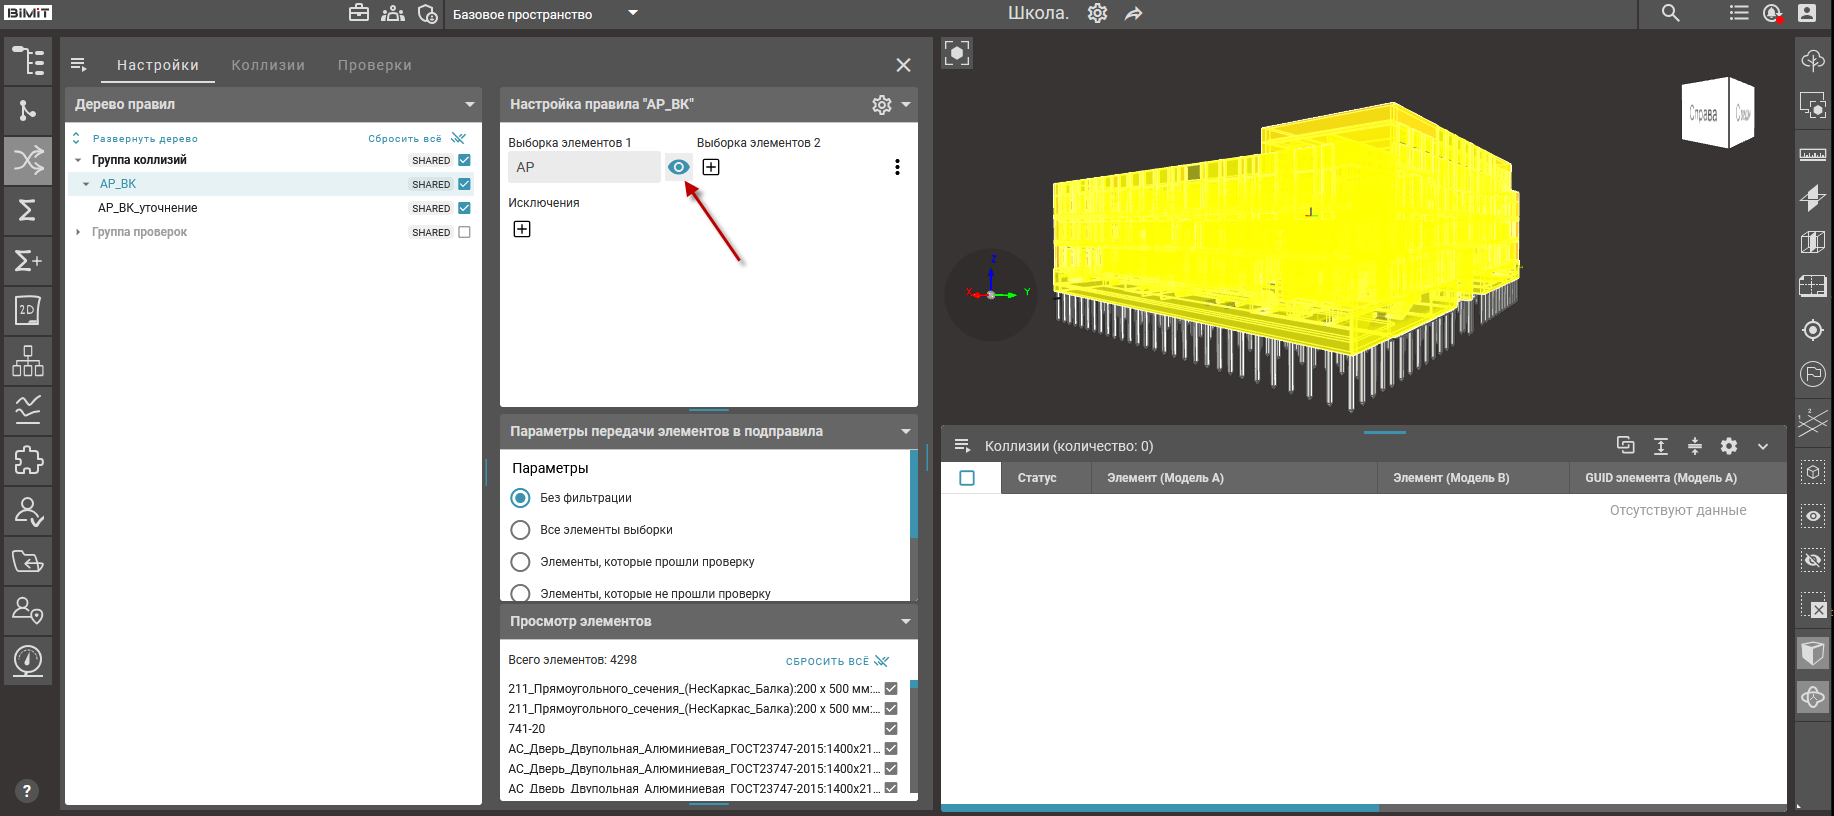Enable the Группа проверок checkbox
The image size is (1834, 816).
tap(464, 232)
